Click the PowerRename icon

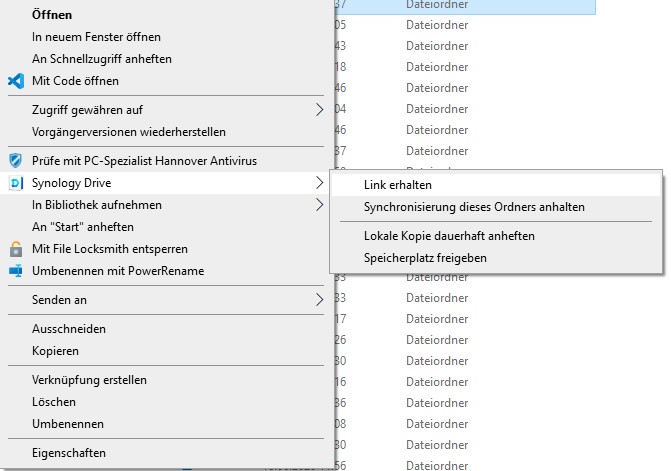click(x=15, y=271)
